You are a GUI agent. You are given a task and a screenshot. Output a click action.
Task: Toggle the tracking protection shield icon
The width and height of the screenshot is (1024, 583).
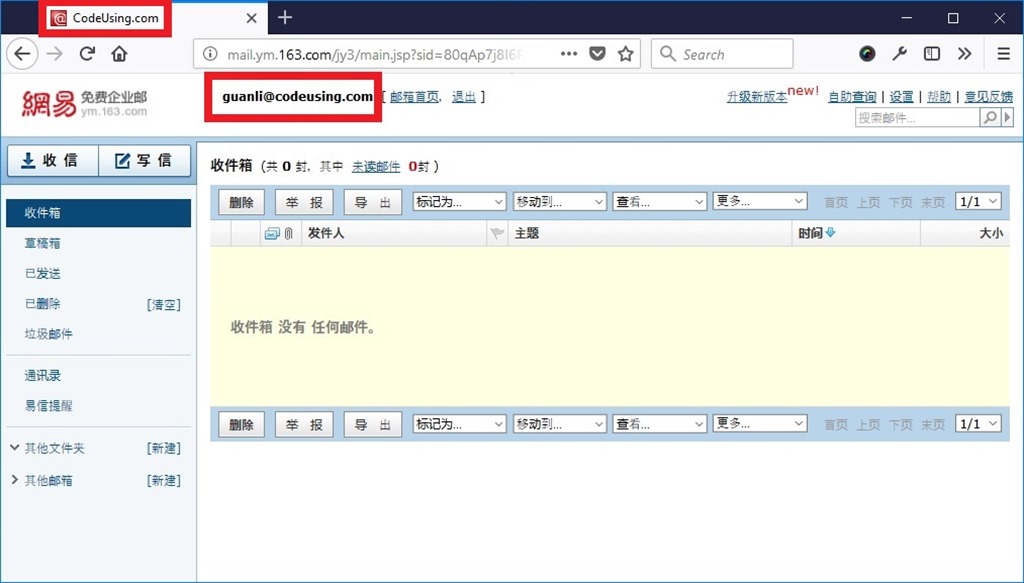coord(597,53)
